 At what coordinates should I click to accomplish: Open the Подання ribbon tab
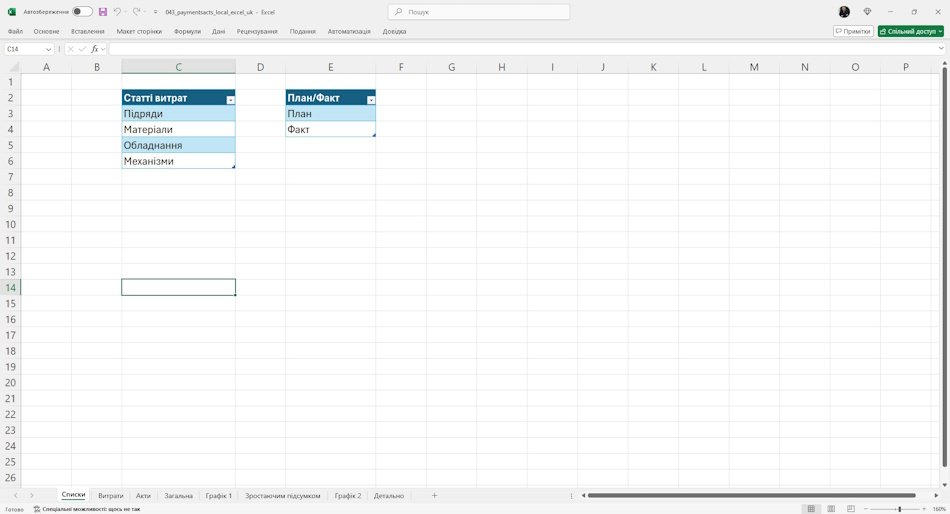(302, 31)
